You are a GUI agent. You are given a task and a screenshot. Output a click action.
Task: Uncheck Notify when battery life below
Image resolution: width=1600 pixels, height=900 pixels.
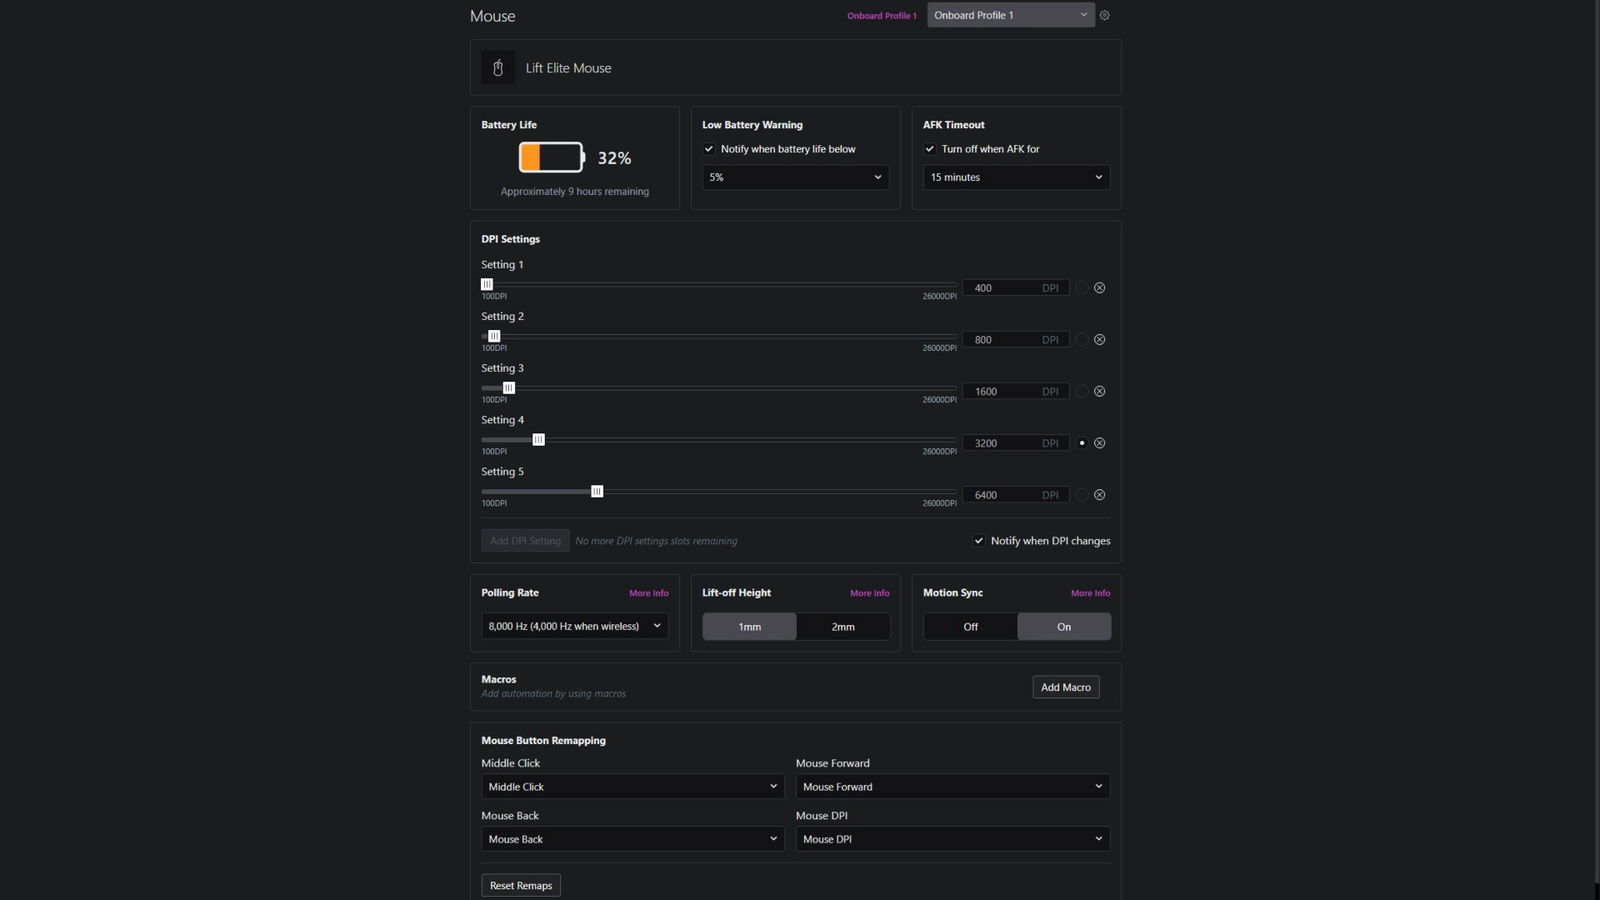[709, 149]
